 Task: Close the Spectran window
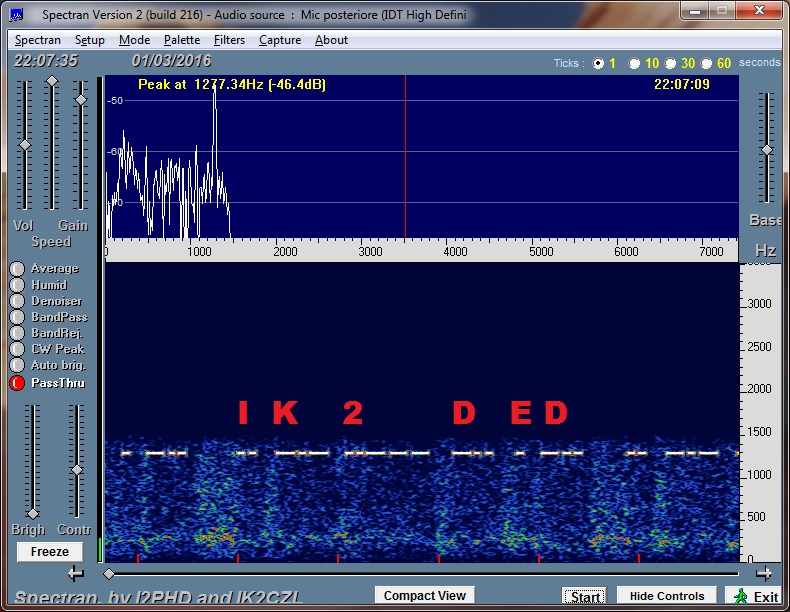point(760,11)
